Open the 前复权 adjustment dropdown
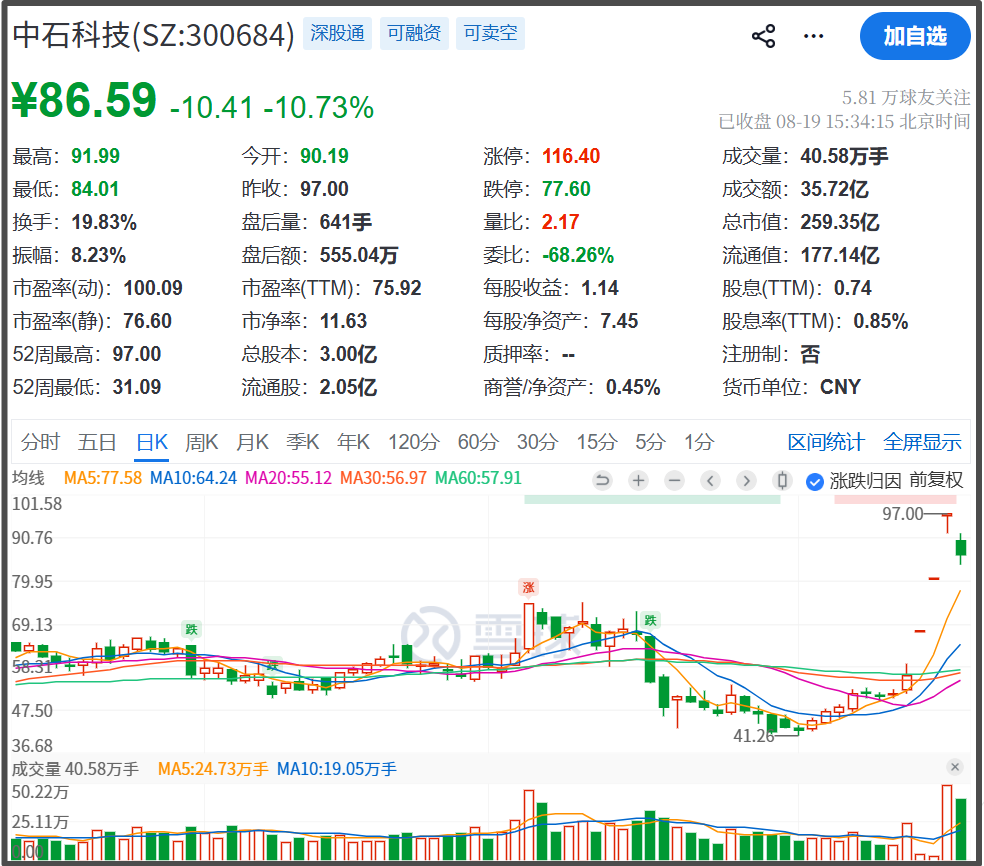984x866 pixels. pyautogui.click(x=936, y=481)
